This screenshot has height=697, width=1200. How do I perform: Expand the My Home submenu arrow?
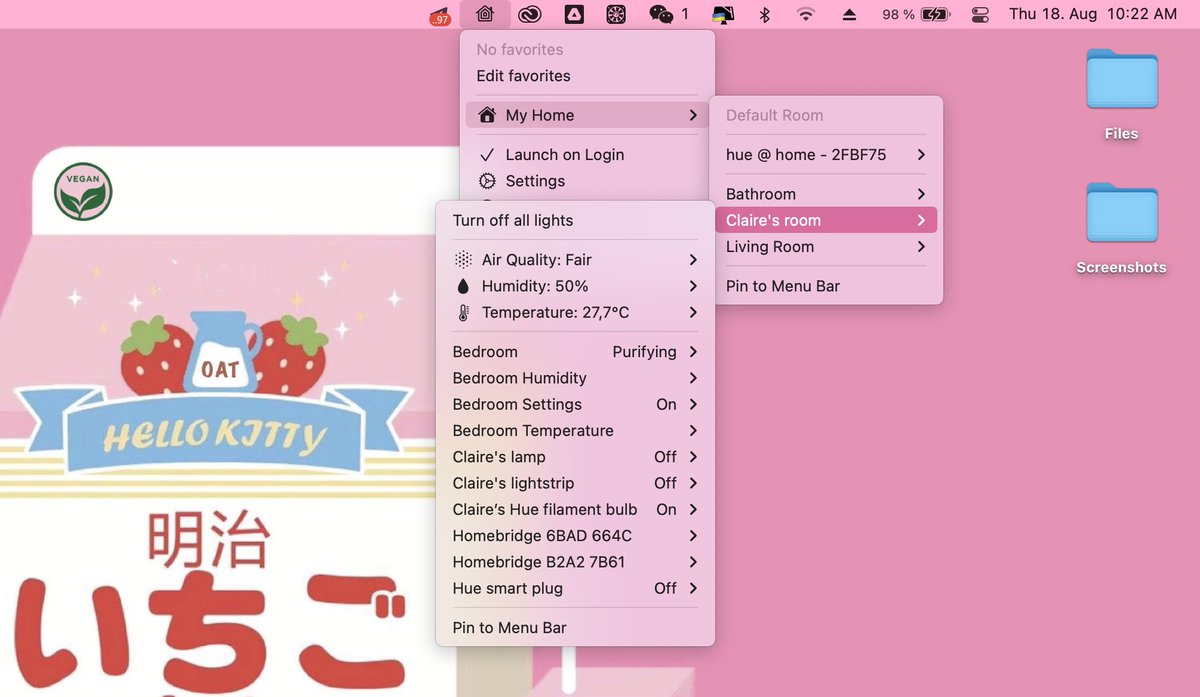(693, 115)
